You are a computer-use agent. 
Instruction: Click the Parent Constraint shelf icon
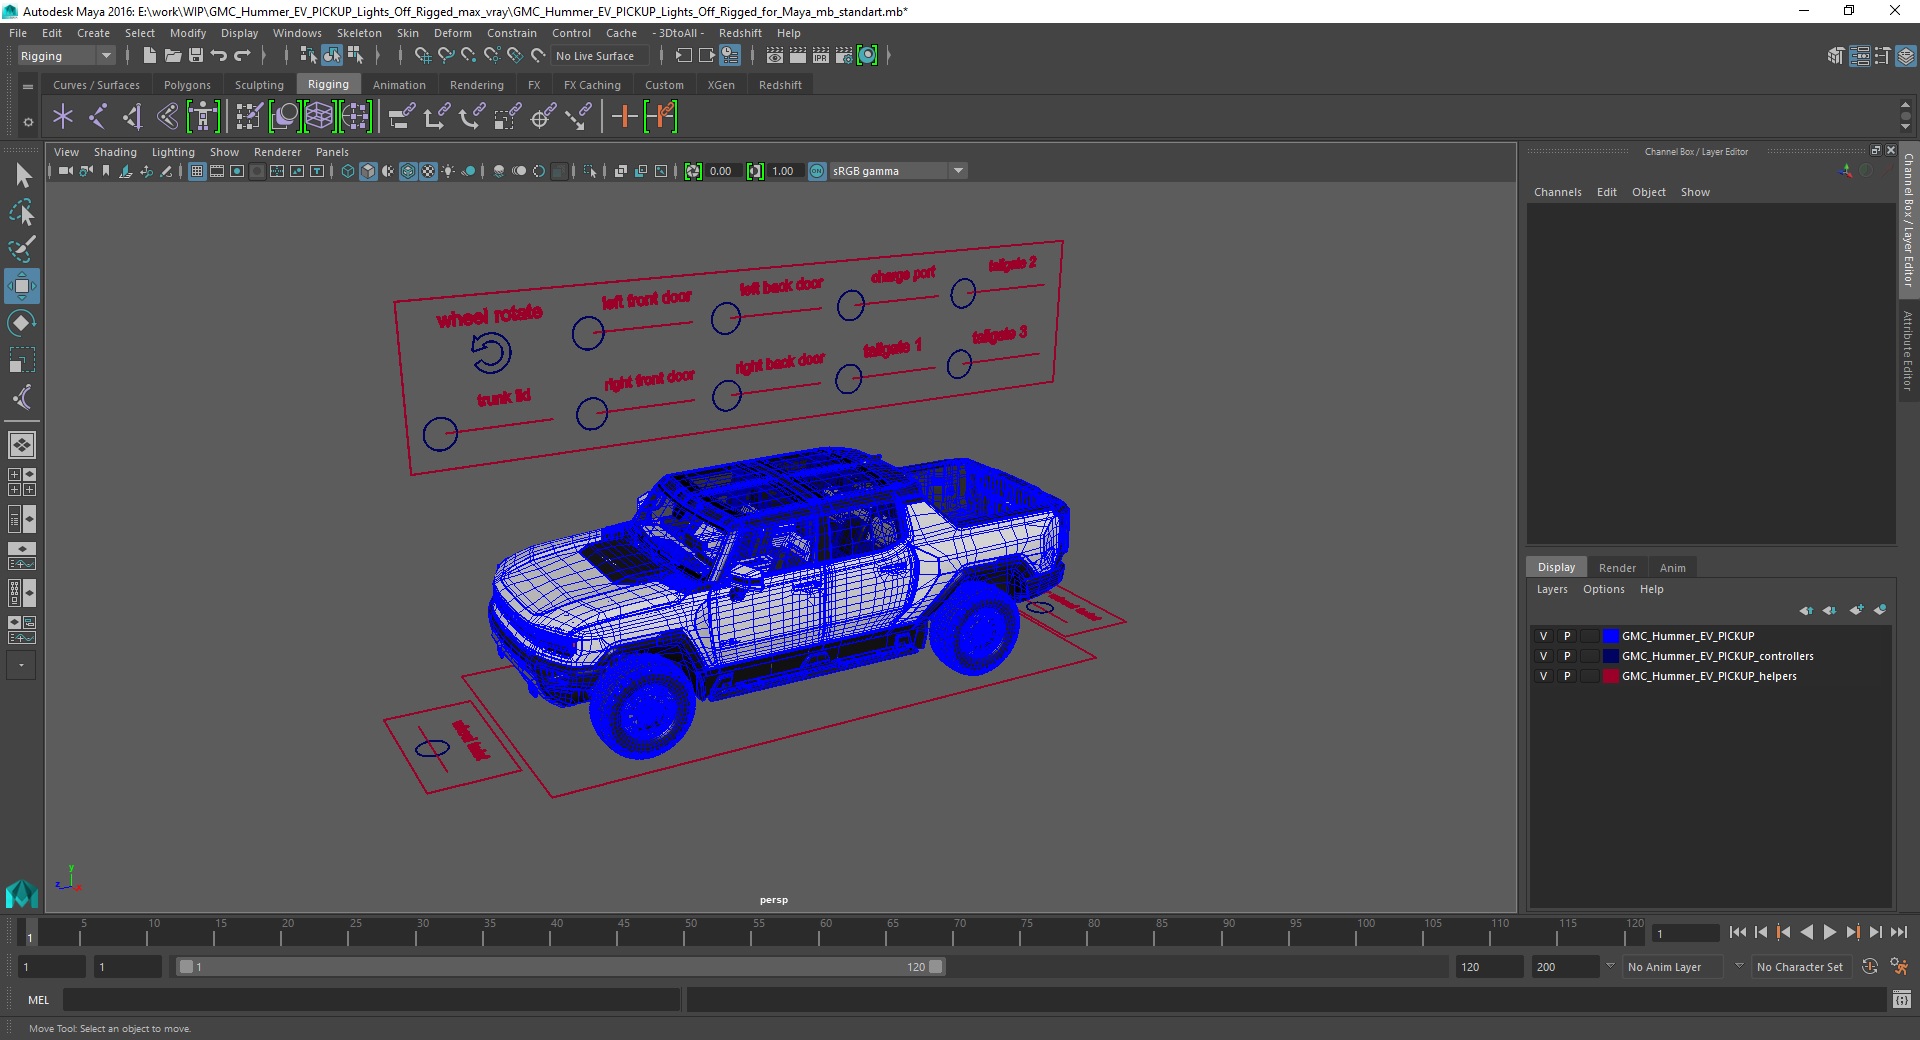tap(402, 117)
